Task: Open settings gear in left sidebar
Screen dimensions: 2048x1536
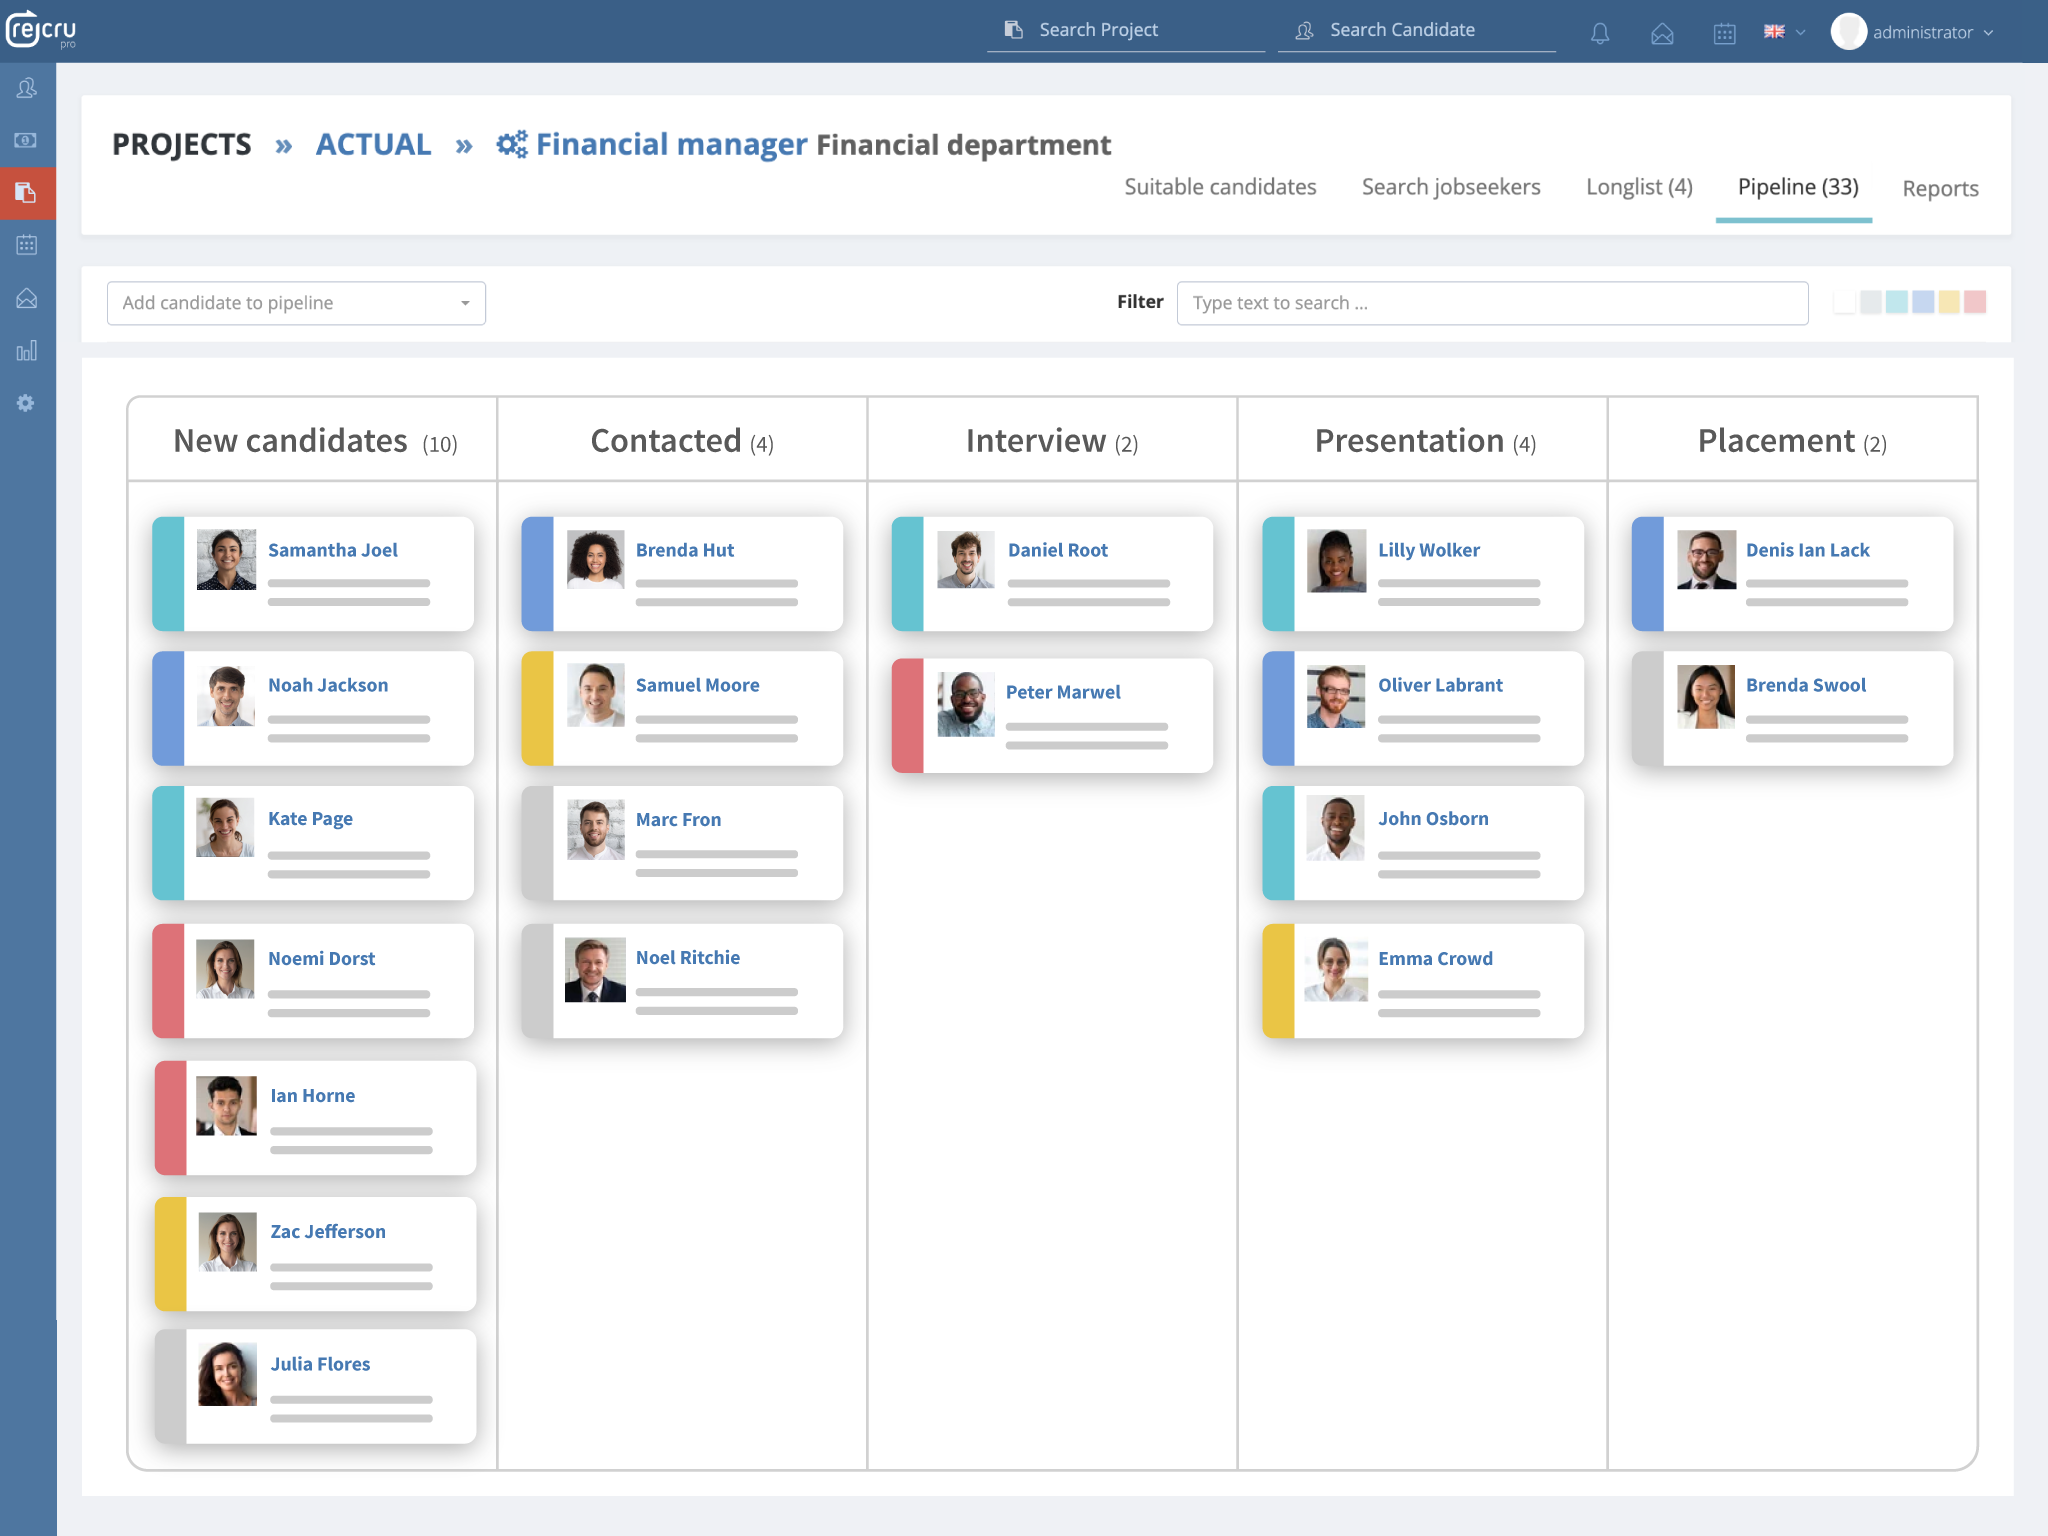Action: tap(27, 403)
